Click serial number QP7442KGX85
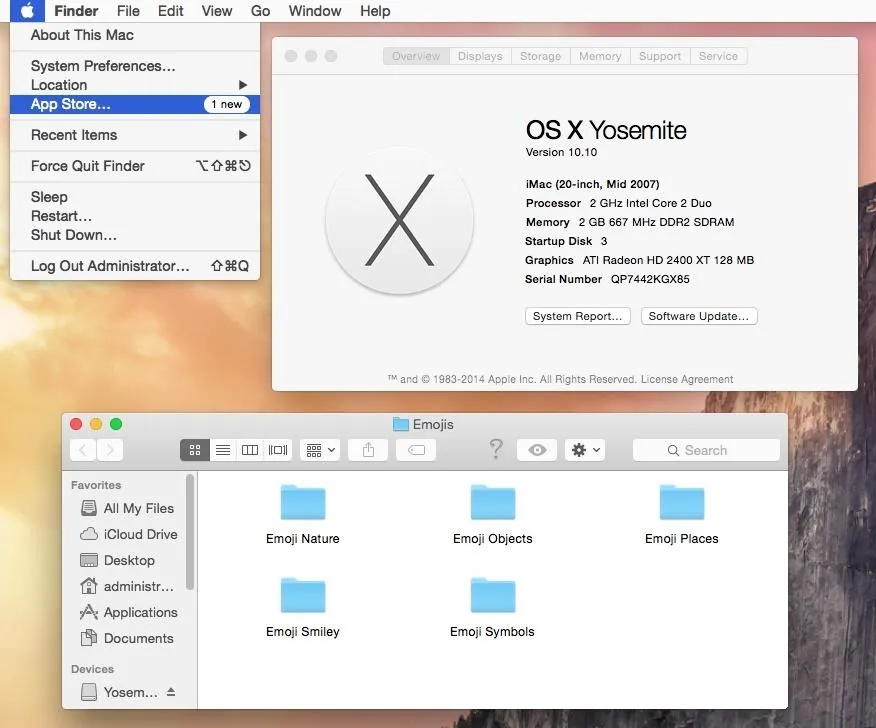 pyautogui.click(x=650, y=279)
